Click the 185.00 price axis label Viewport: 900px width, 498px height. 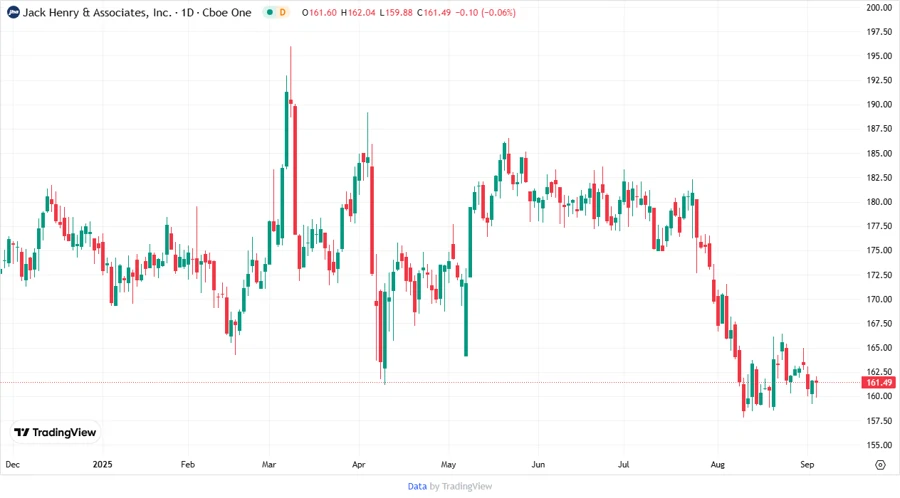tap(879, 154)
